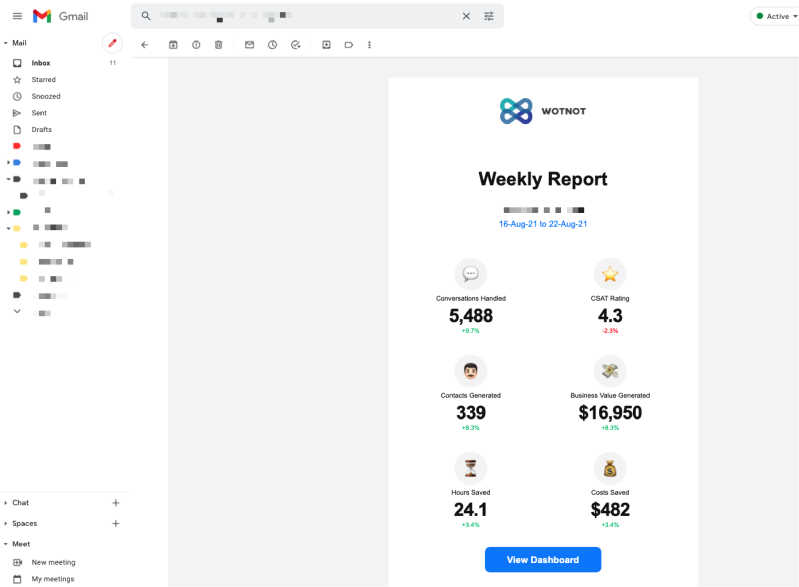The height and width of the screenshot is (587, 799).
Task: Compose a new email with pencil icon
Action: tap(112, 43)
